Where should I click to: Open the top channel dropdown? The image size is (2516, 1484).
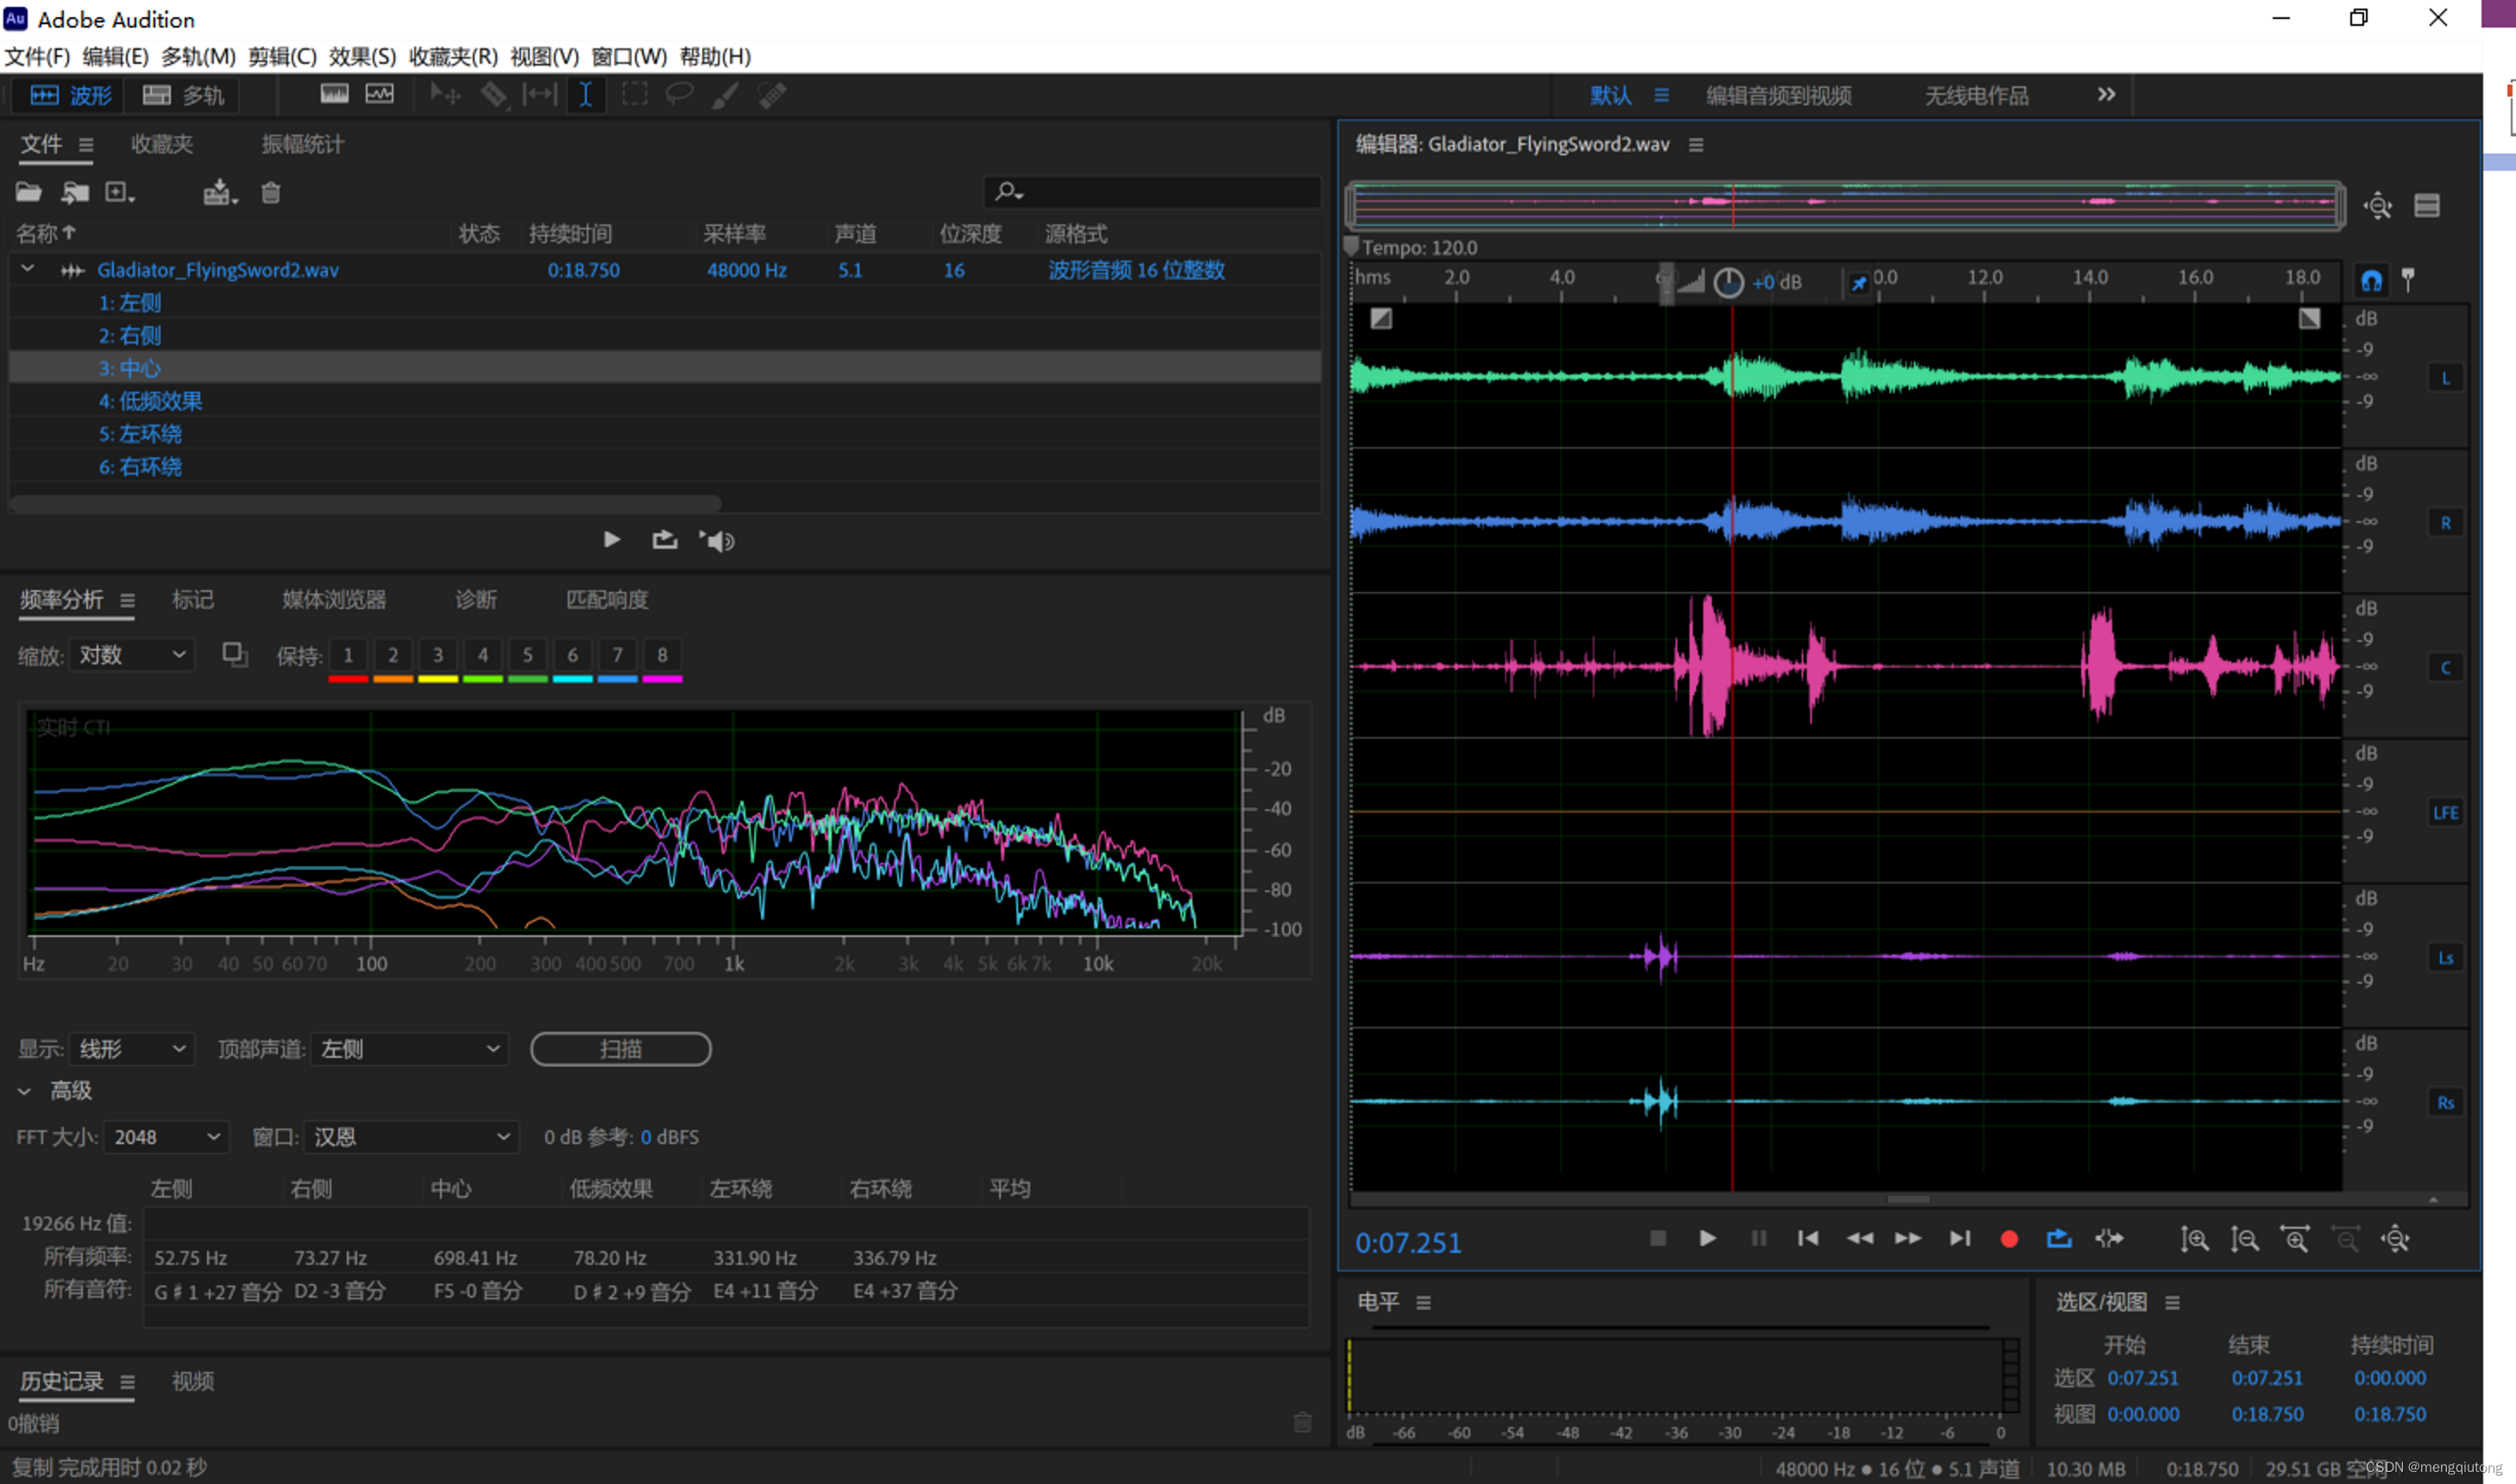pyautogui.click(x=410, y=1049)
